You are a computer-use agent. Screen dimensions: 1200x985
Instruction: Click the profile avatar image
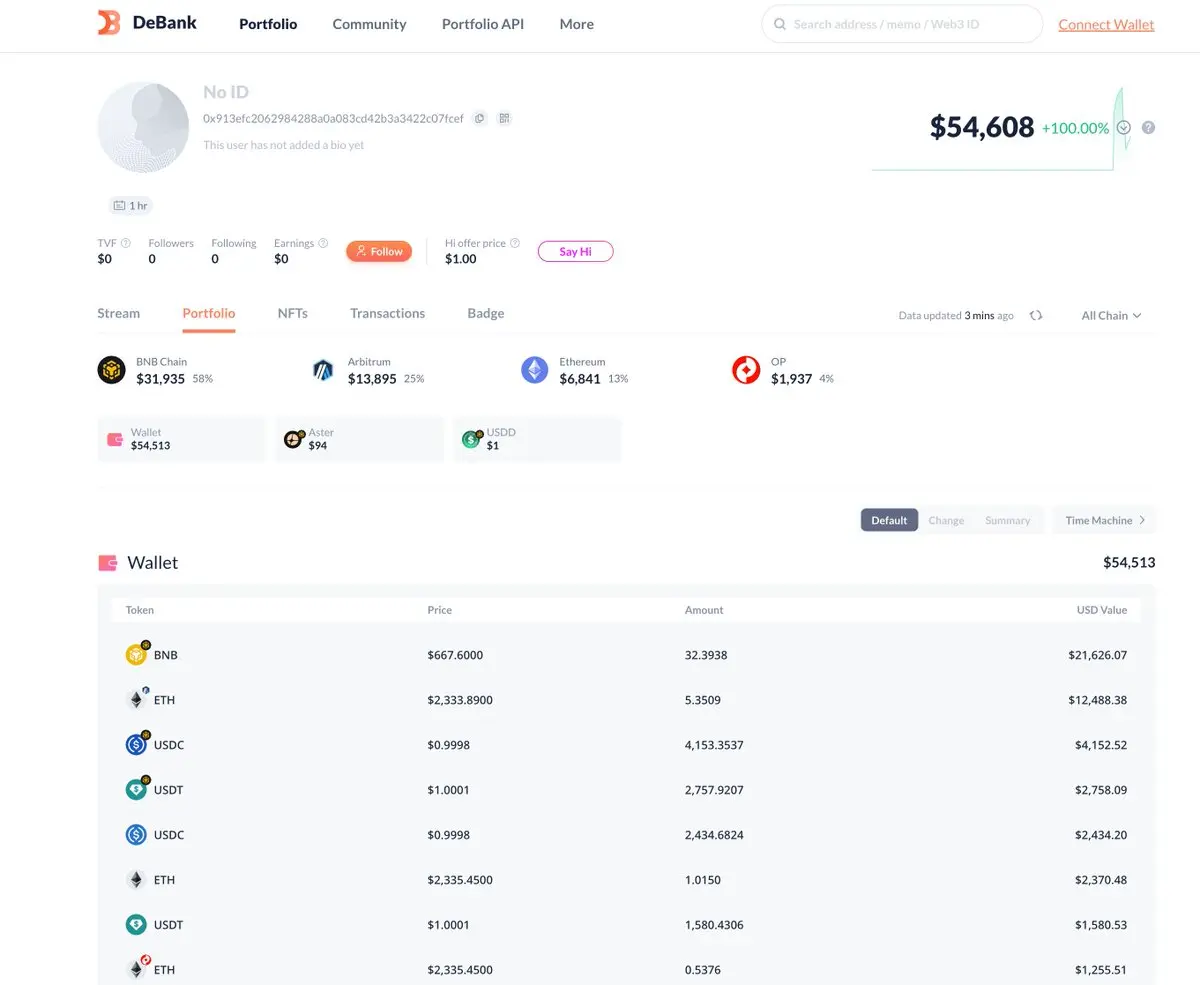(143, 127)
